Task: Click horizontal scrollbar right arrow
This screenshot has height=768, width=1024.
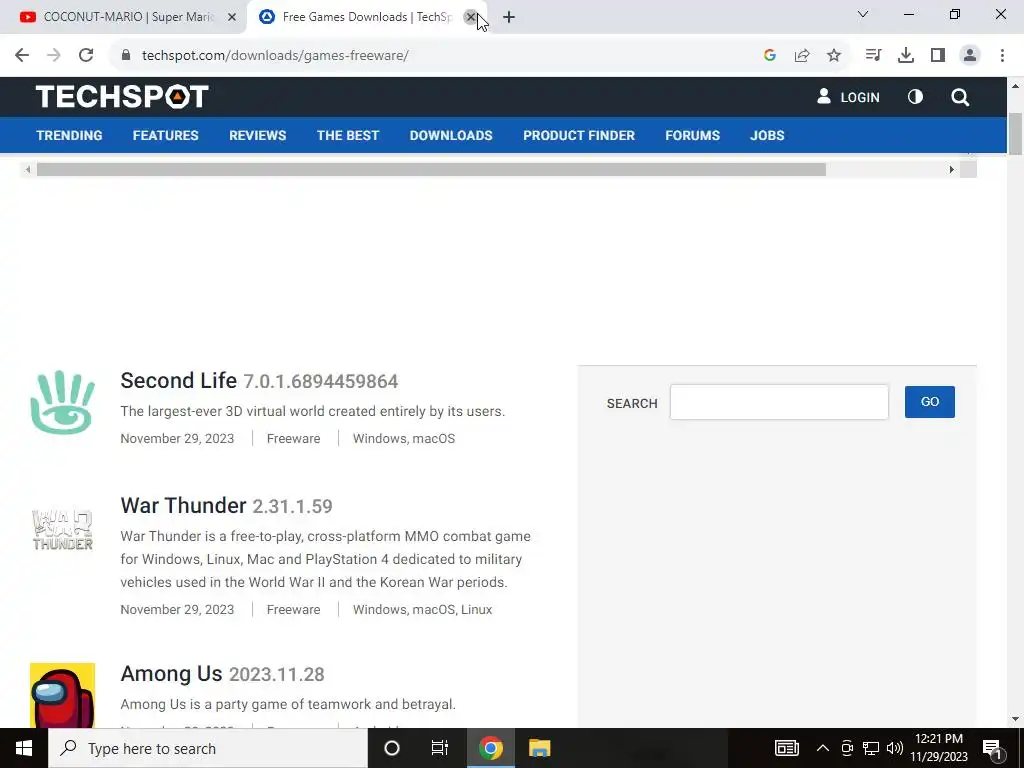Action: [952, 170]
